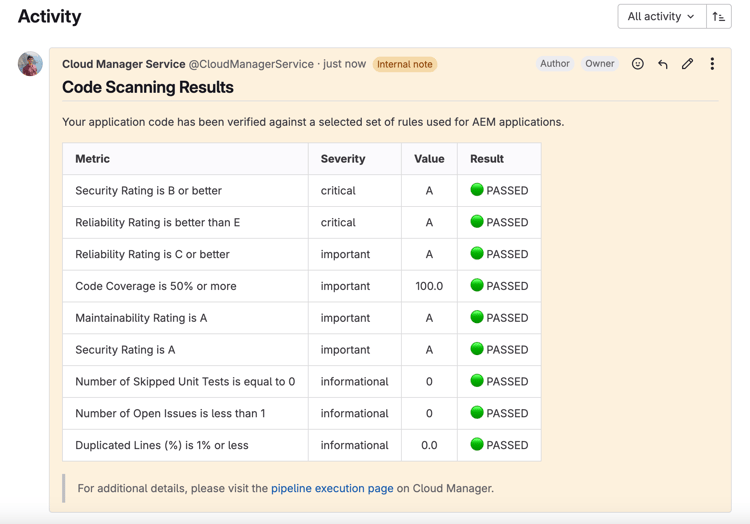The width and height of the screenshot is (750, 524).
Task: Click the Value column header
Action: coord(429,159)
